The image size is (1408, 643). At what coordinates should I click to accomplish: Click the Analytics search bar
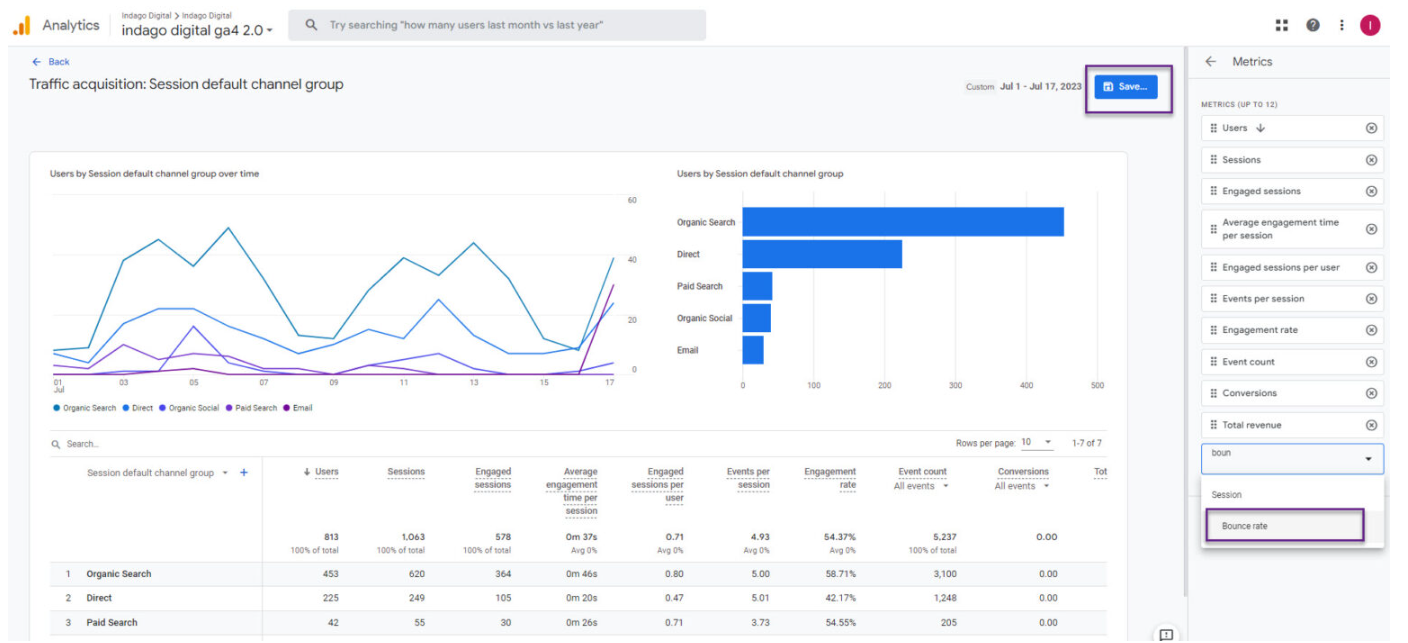pyautogui.click(x=497, y=25)
